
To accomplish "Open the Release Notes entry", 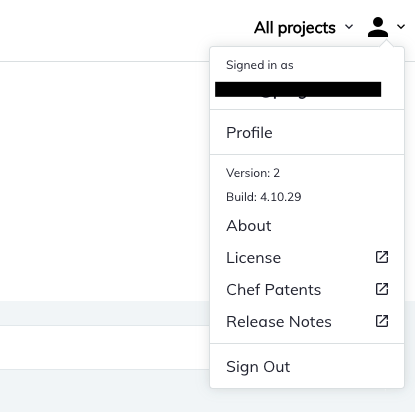I will (279, 322).
